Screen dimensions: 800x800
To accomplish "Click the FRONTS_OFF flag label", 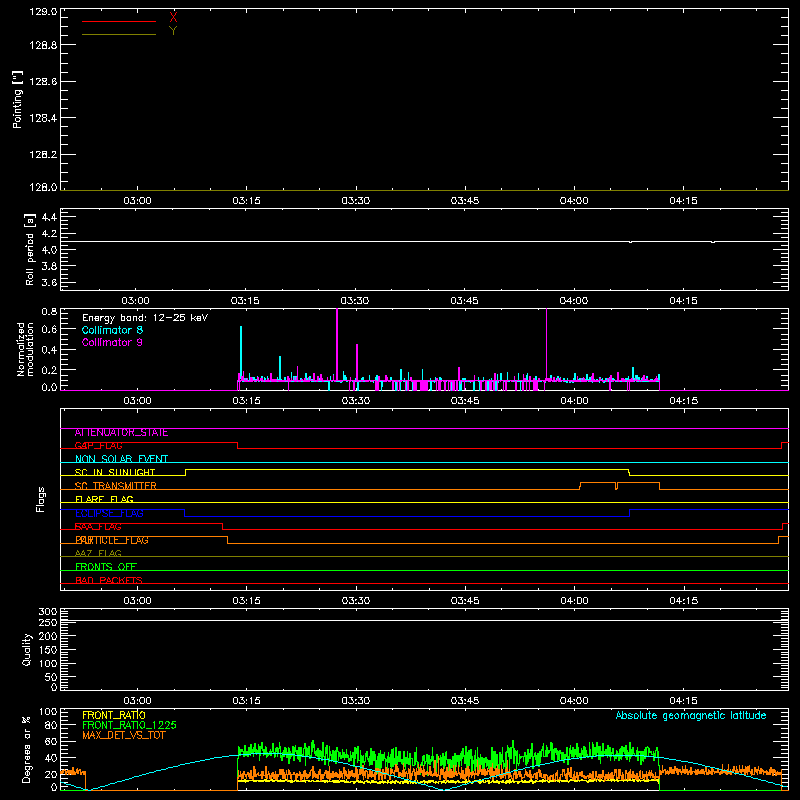I will (x=106, y=567).
